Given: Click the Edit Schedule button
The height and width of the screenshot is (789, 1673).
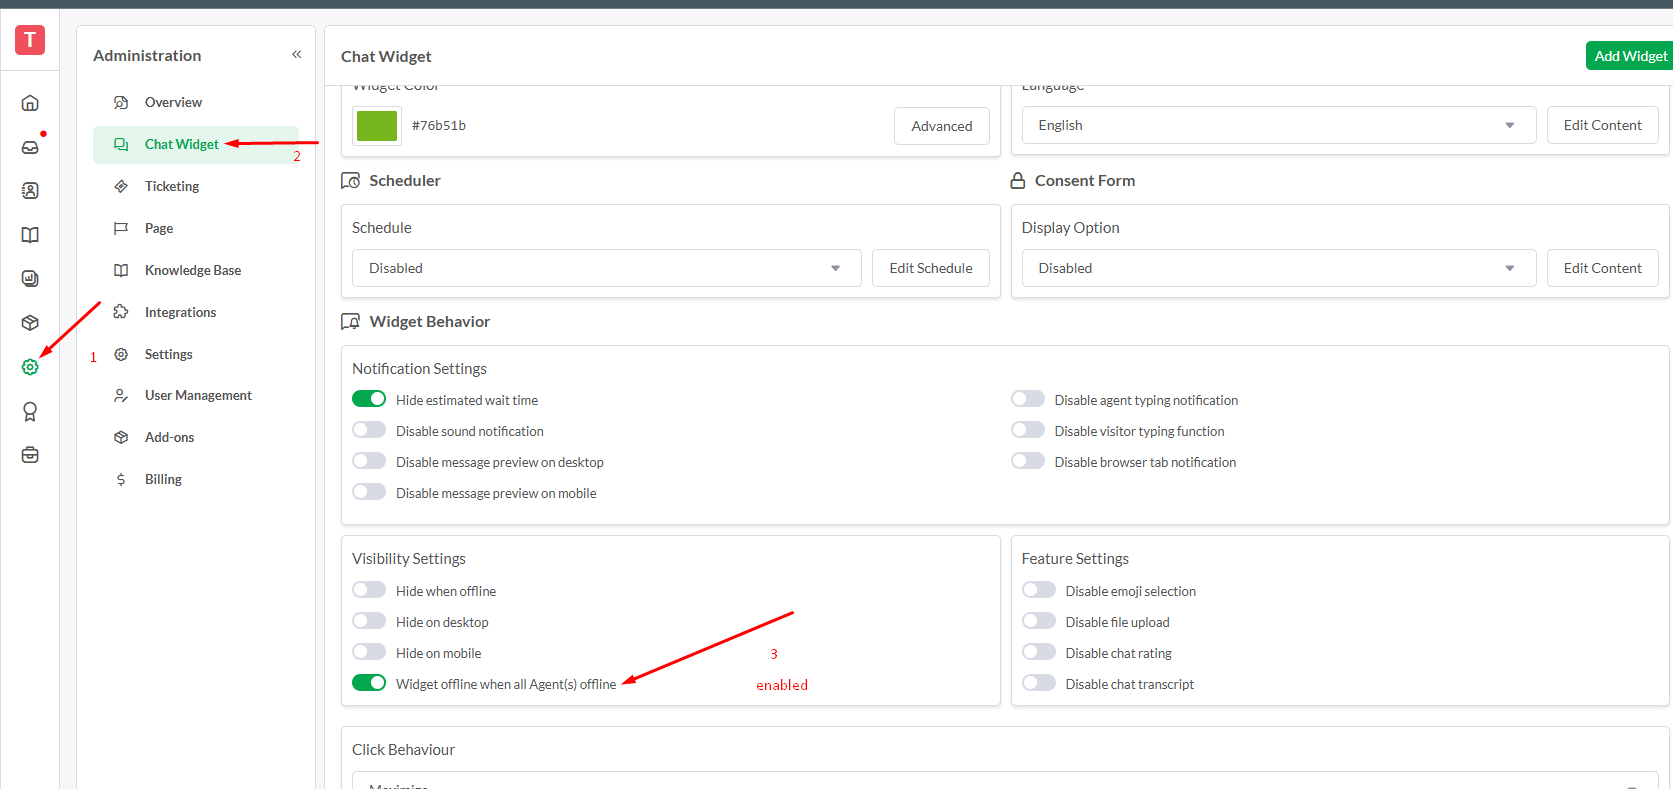Looking at the screenshot, I should tap(930, 268).
